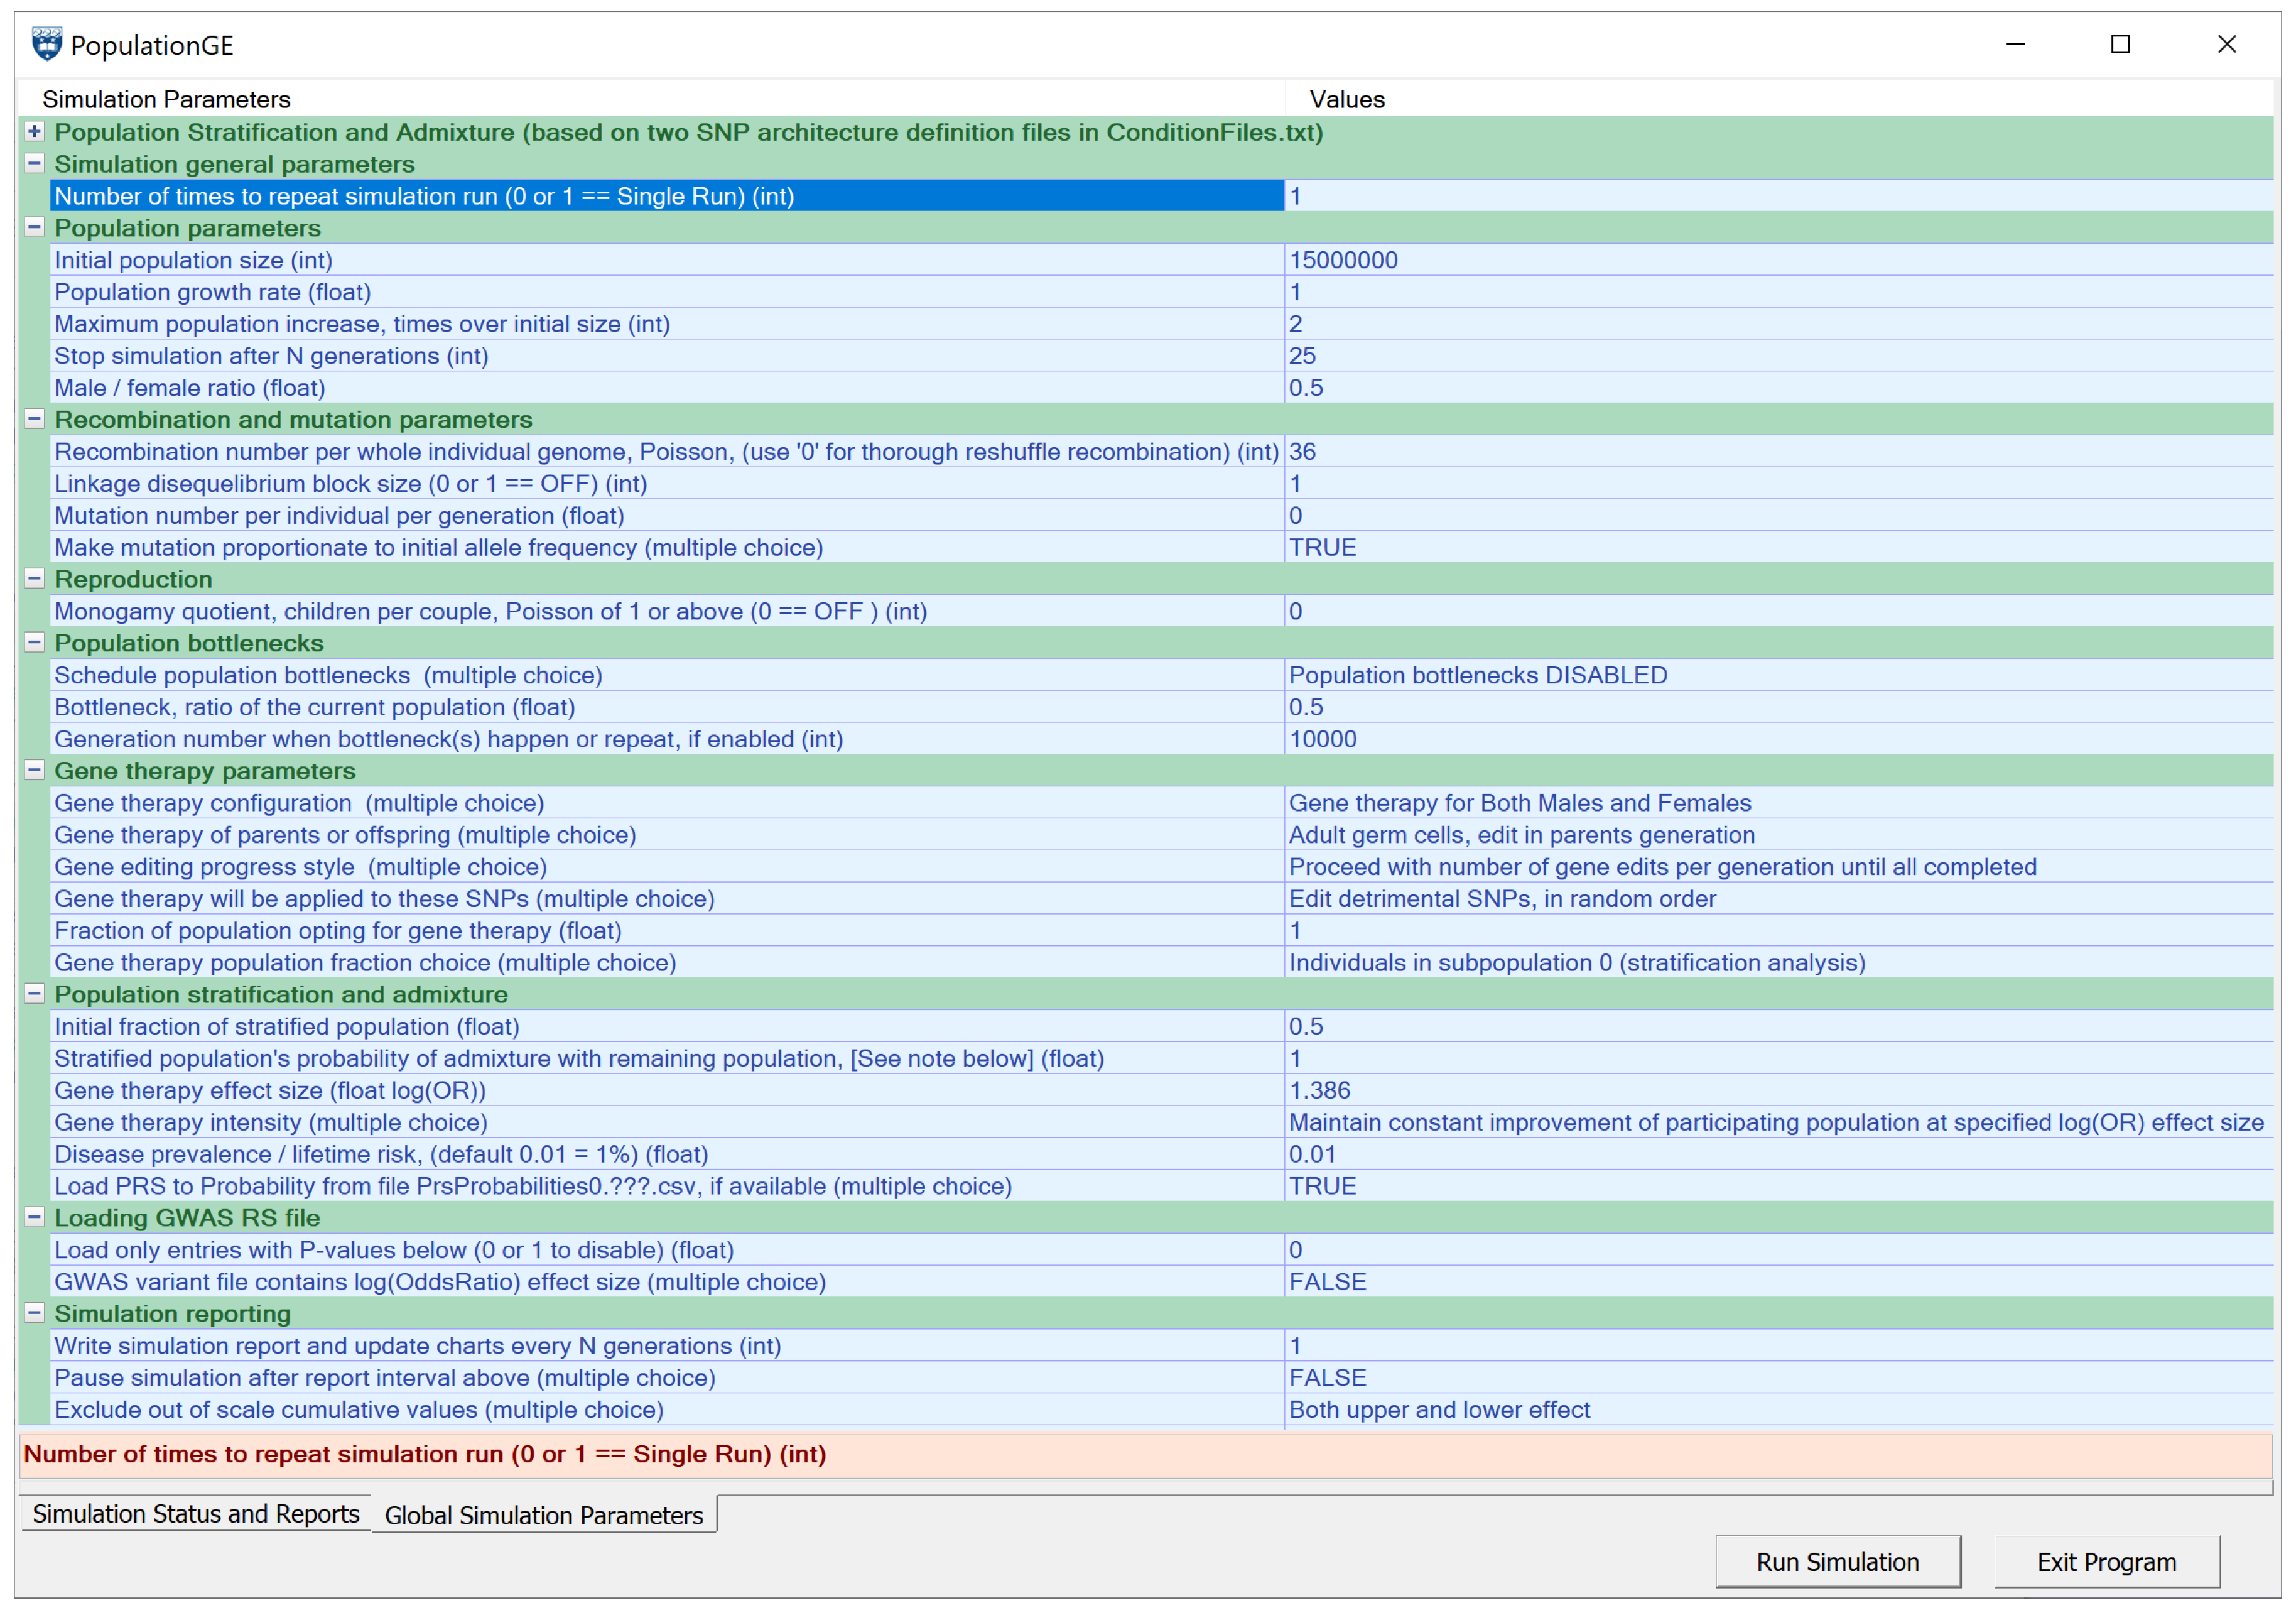Collapse Recombination and mutation parameters section

point(35,419)
